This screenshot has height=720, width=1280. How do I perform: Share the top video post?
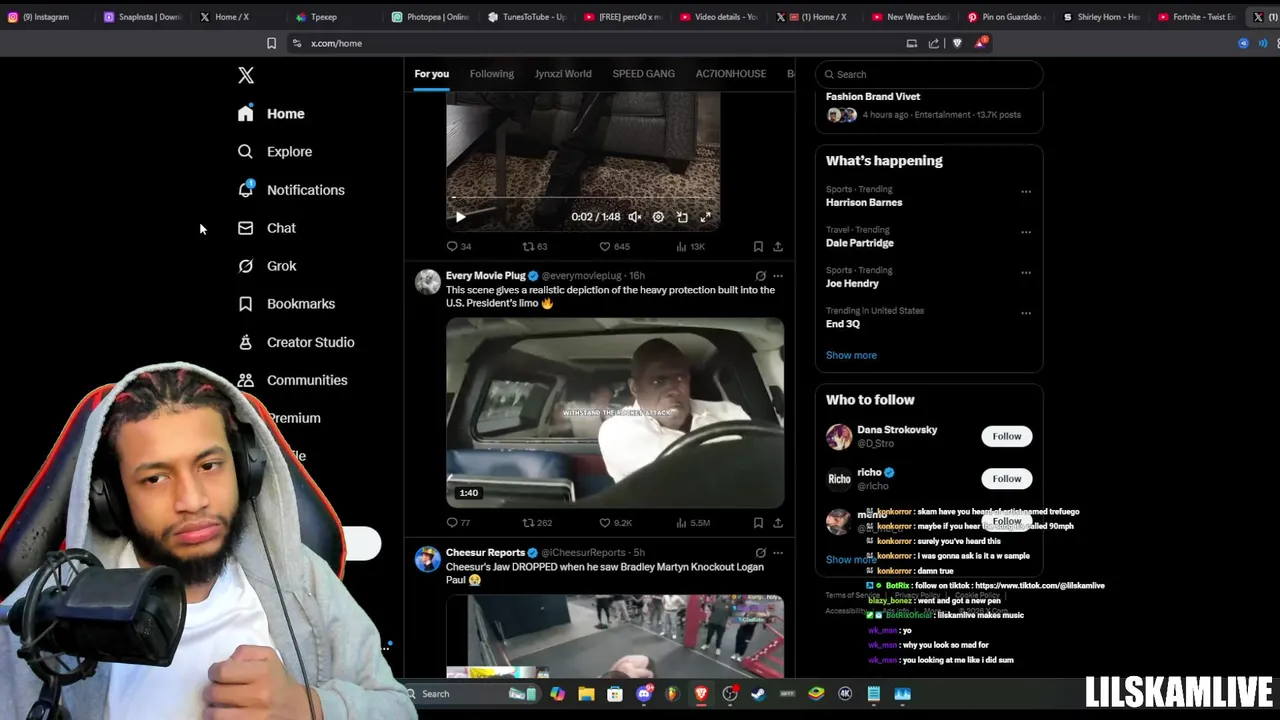(x=778, y=246)
